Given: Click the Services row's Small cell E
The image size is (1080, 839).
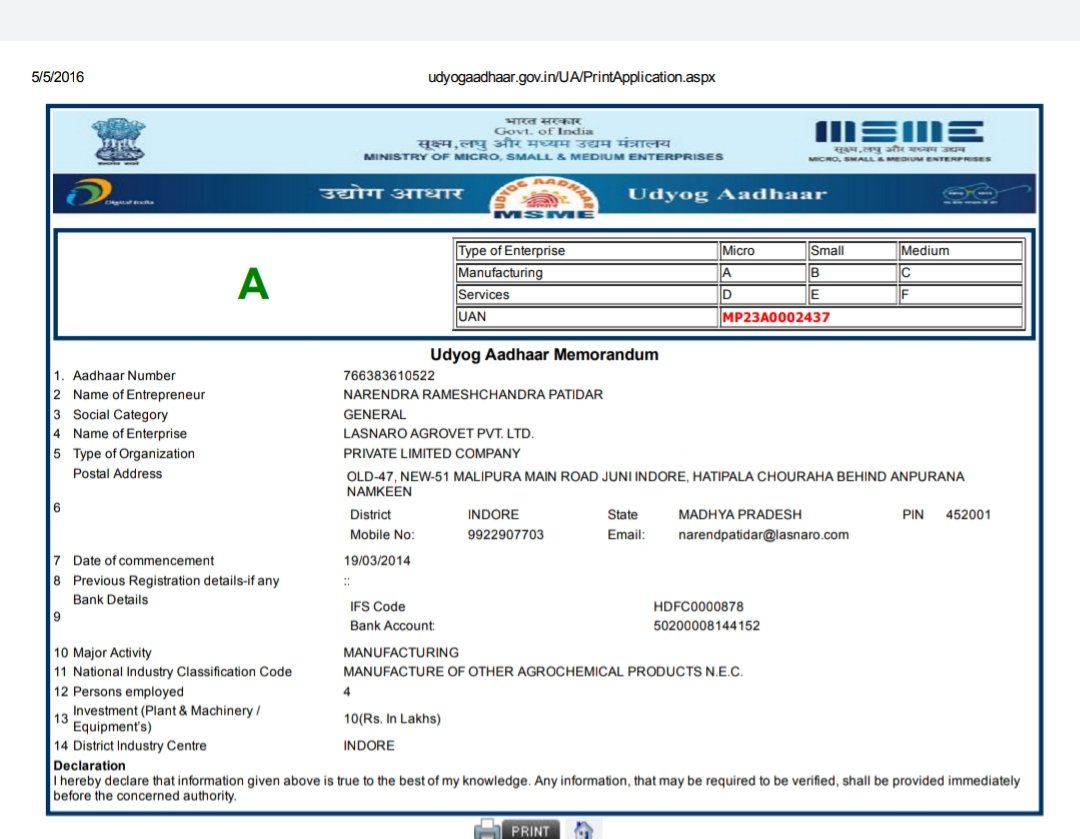Looking at the screenshot, I should click(x=850, y=295).
